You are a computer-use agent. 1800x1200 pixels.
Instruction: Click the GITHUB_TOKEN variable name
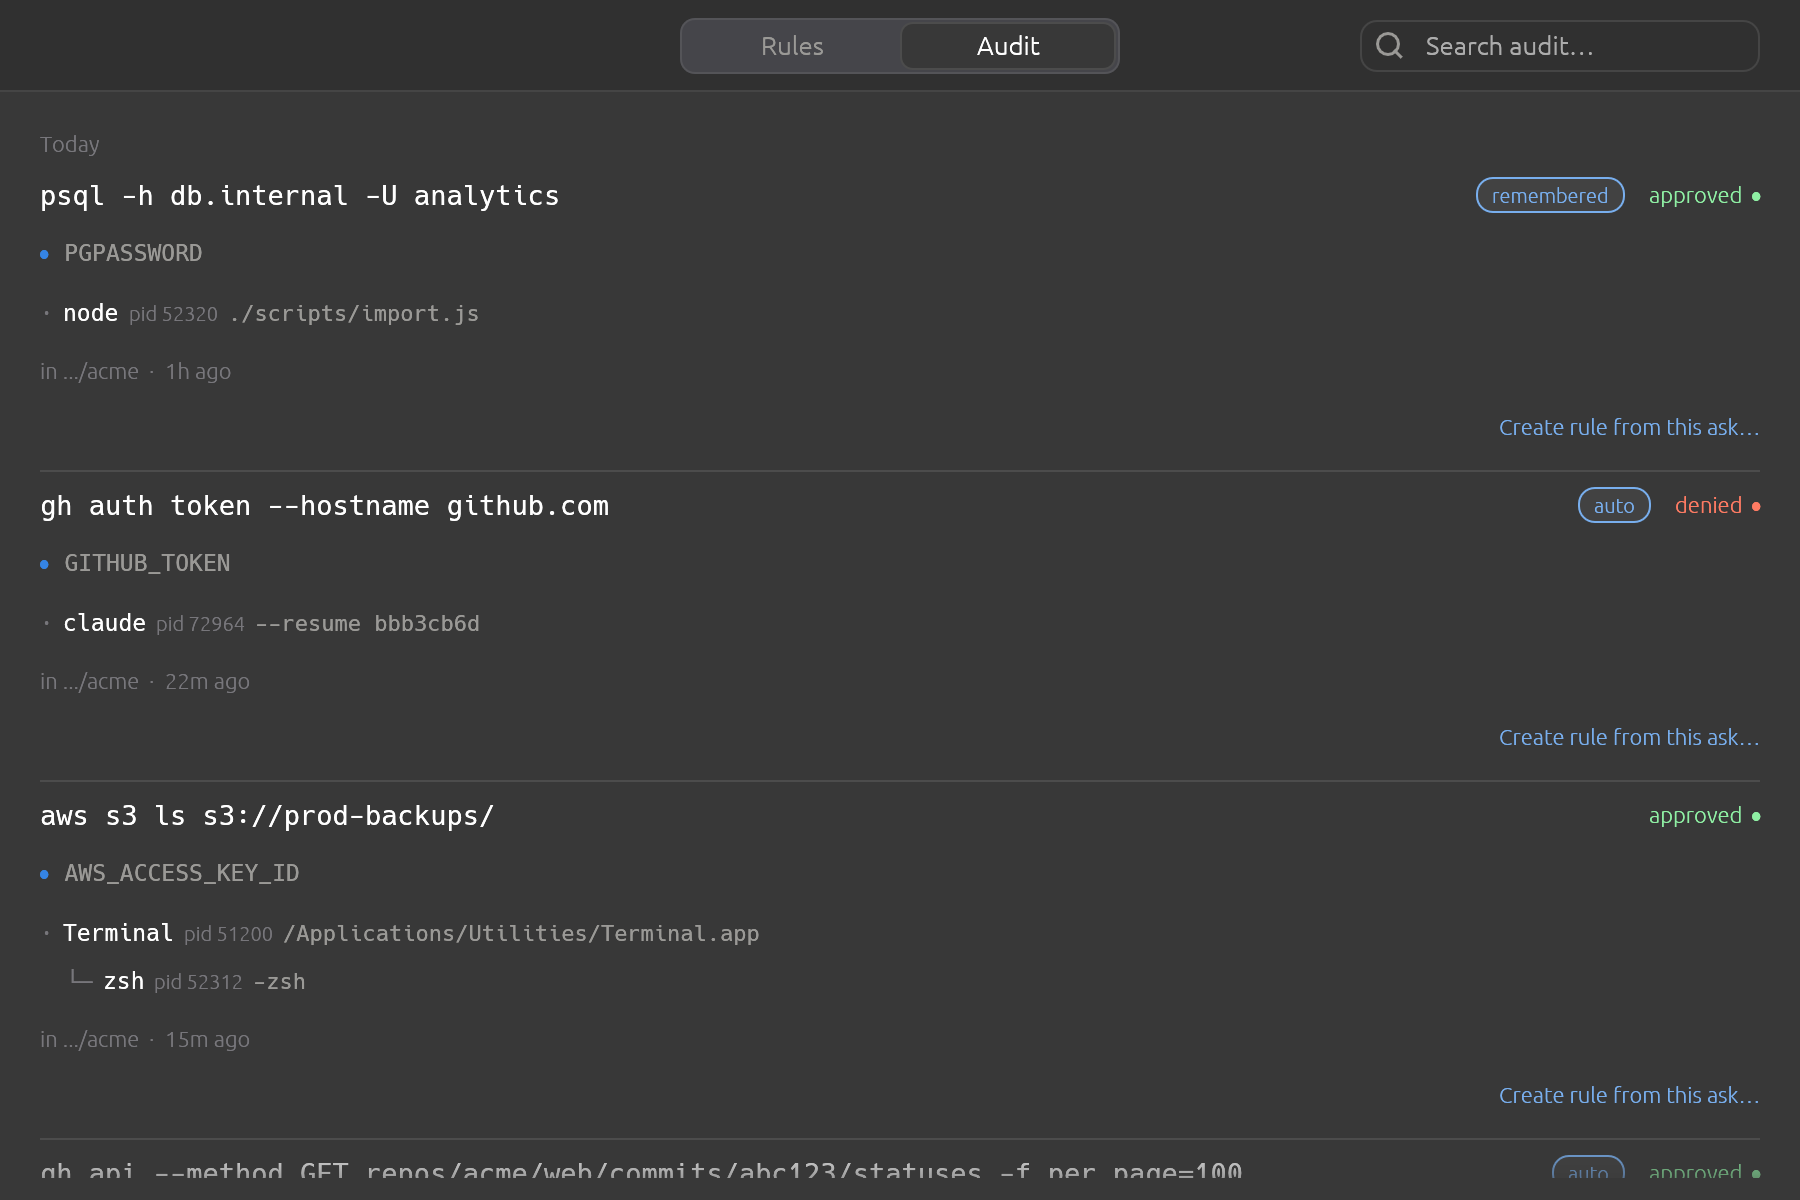coord(147,563)
